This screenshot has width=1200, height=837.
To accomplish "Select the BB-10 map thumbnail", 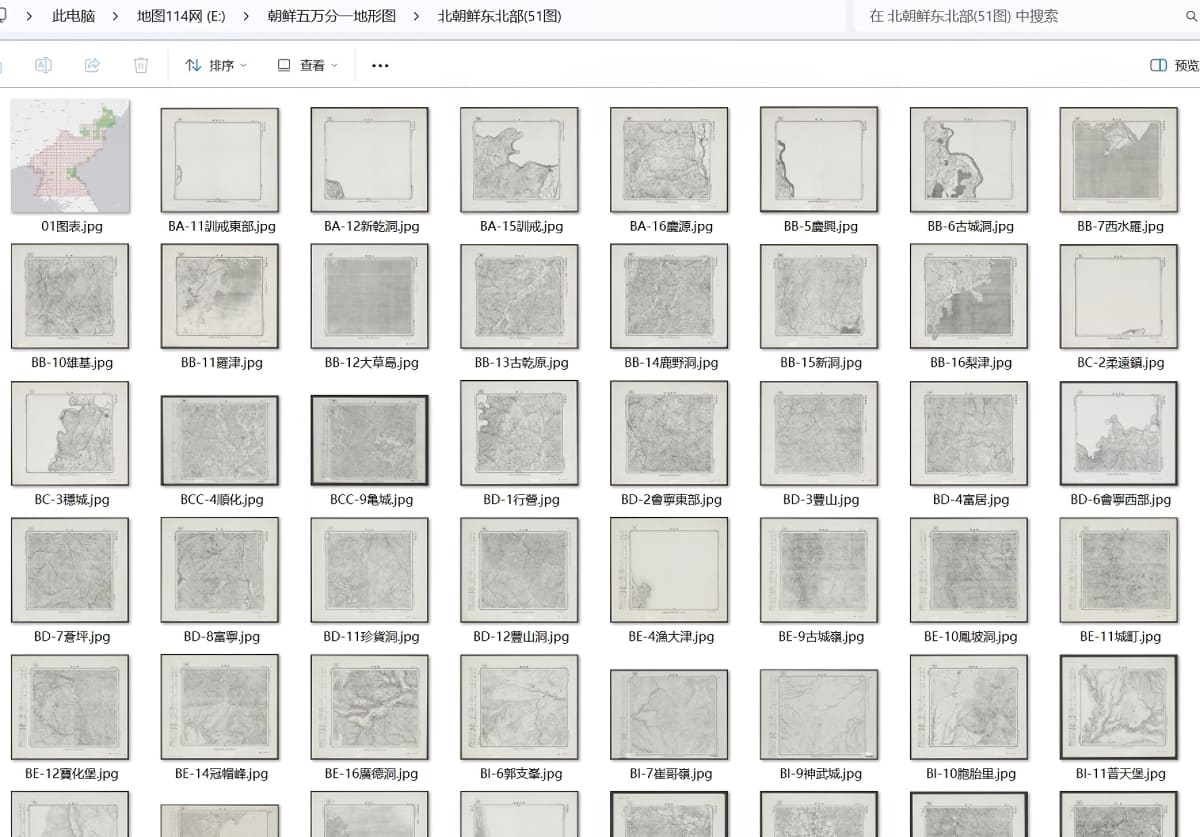I will click(70, 297).
